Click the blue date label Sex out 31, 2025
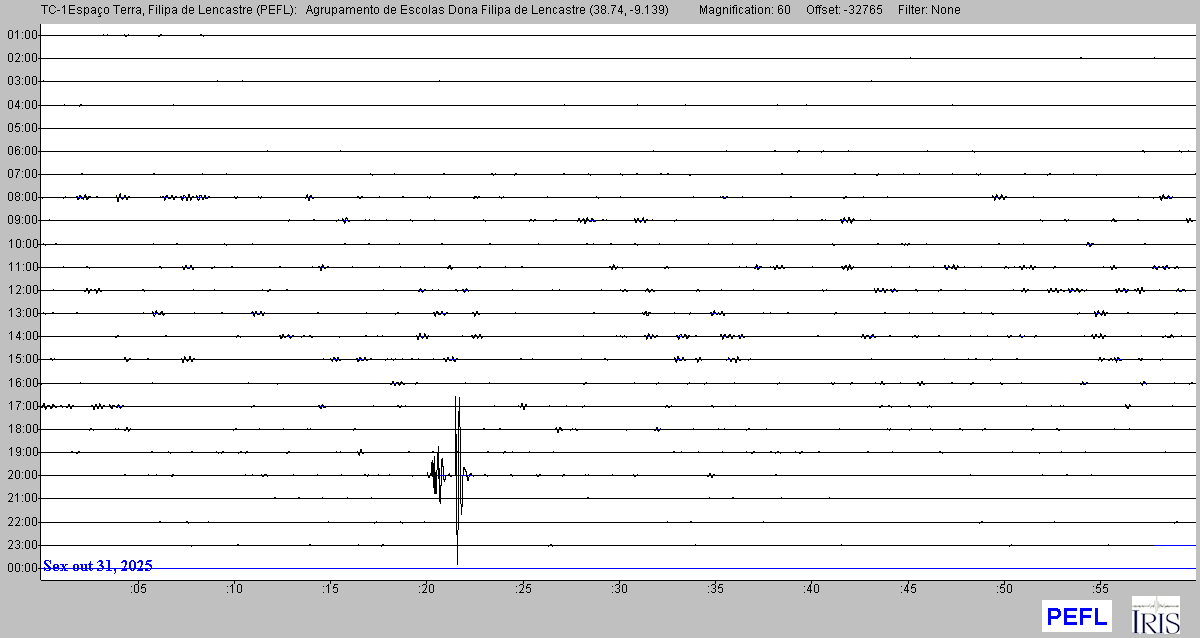Image resolution: width=1200 pixels, height=638 pixels. coord(98,566)
